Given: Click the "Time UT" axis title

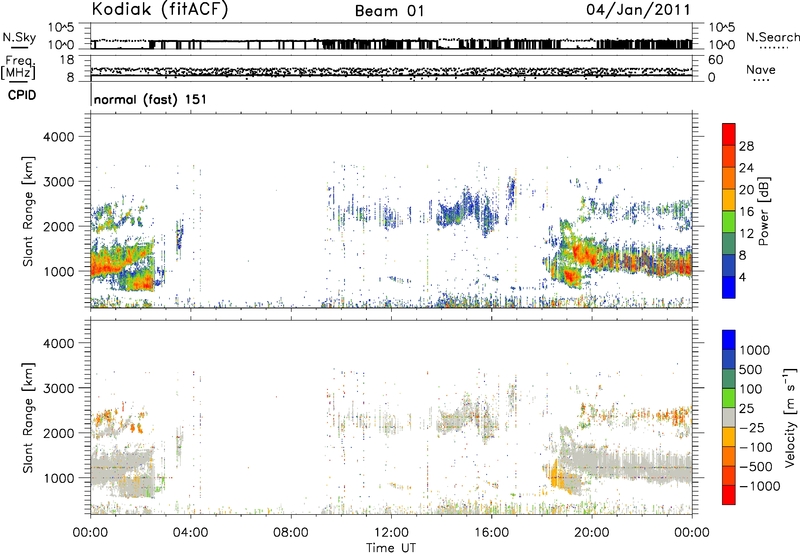Looking at the screenshot, I should tap(391, 548).
